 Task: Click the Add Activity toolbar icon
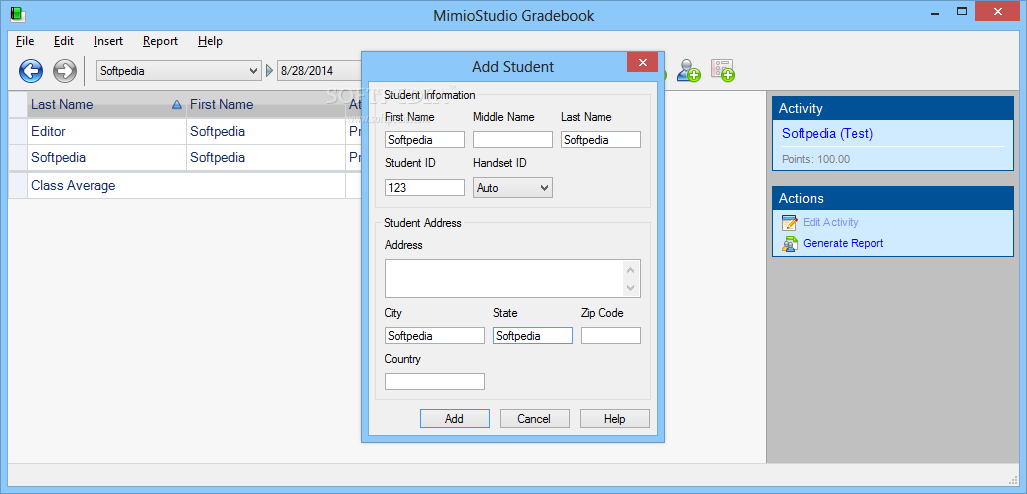723,70
